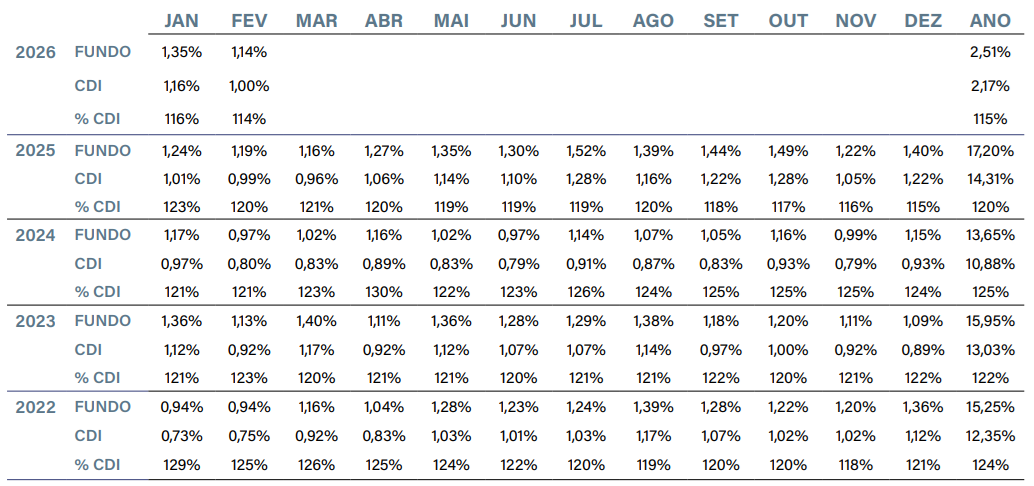Click 2026 annual fund return 2,51%
Viewport: 1034px width, 486px height.
point(990,53)
